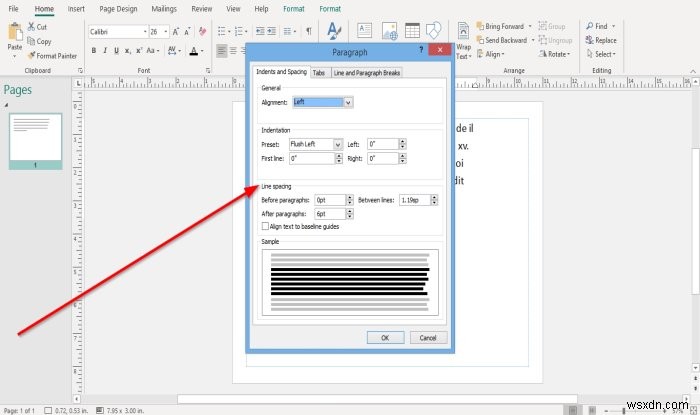Click the Paste icon in Clipboard group
700x415 pixels.
pos(15,32)
